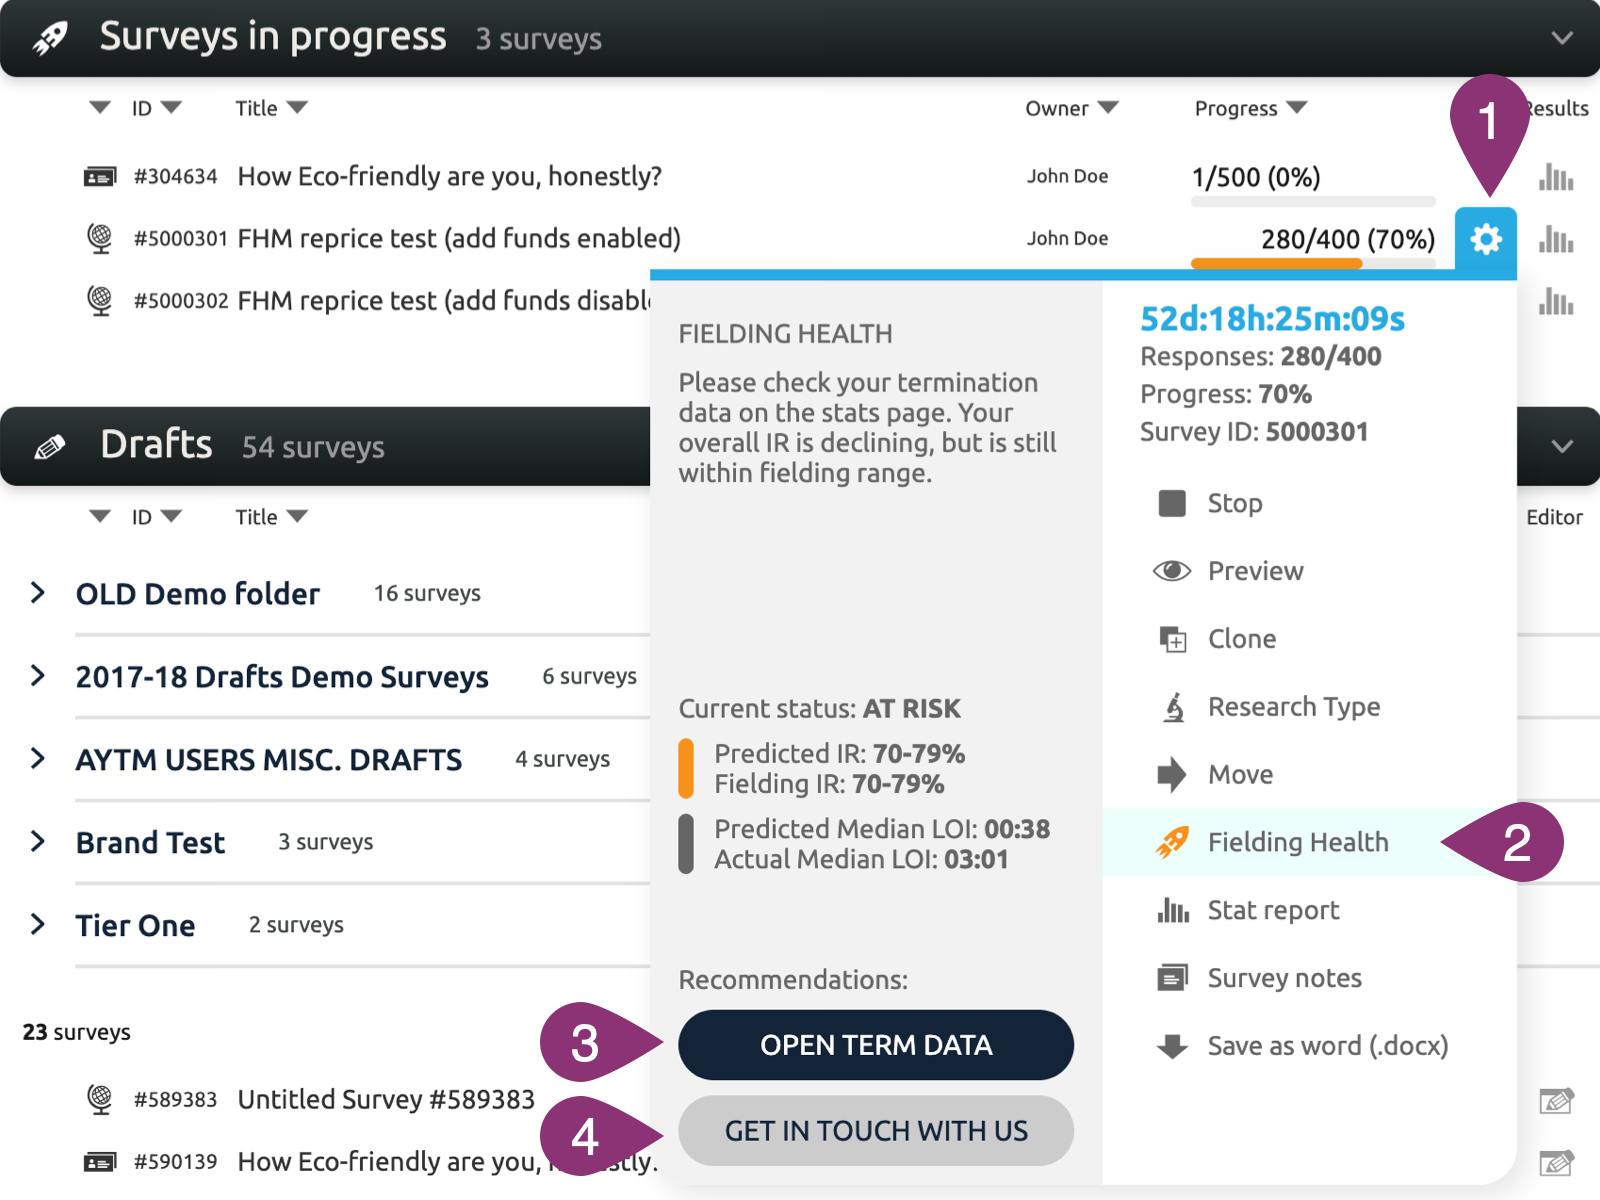Click the edit icon for Untitled Survey #589383
This screenshot has width=1600, height=1200.
[1556, 1101]
